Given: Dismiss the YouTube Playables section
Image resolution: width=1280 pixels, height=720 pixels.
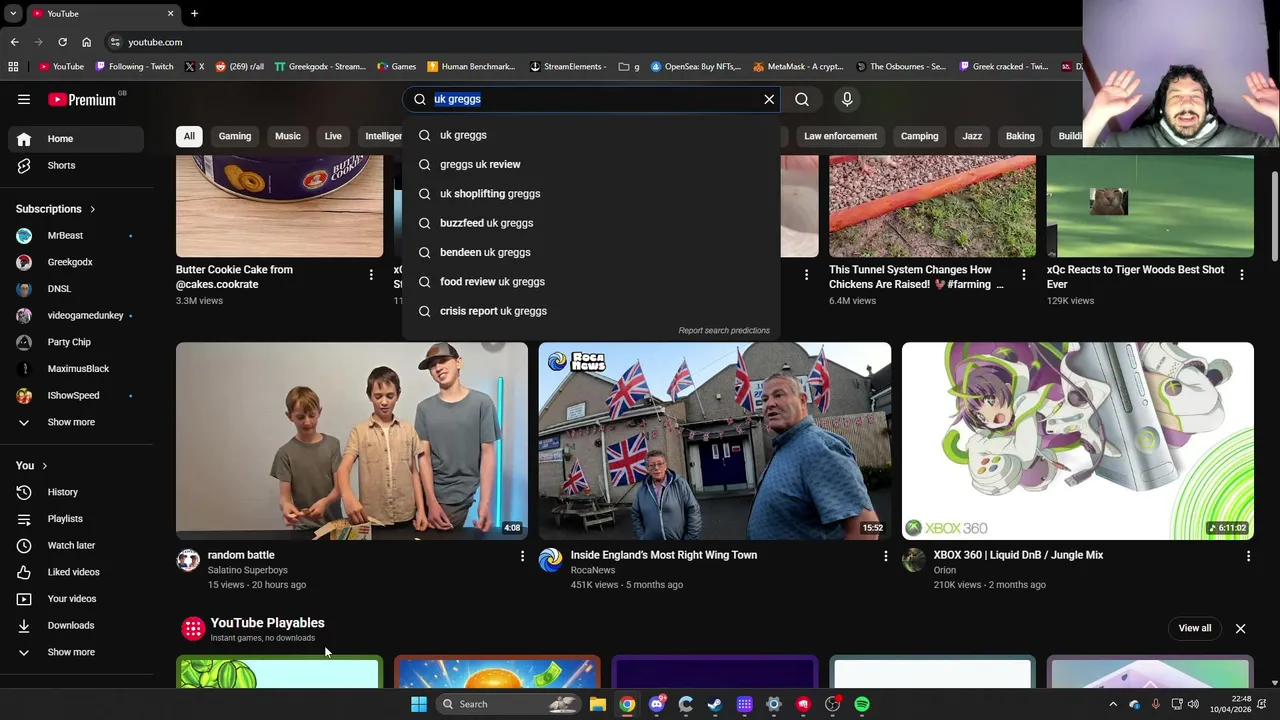Looking at the screenshot, I should pyautogui.click(x=1240, y=628).
